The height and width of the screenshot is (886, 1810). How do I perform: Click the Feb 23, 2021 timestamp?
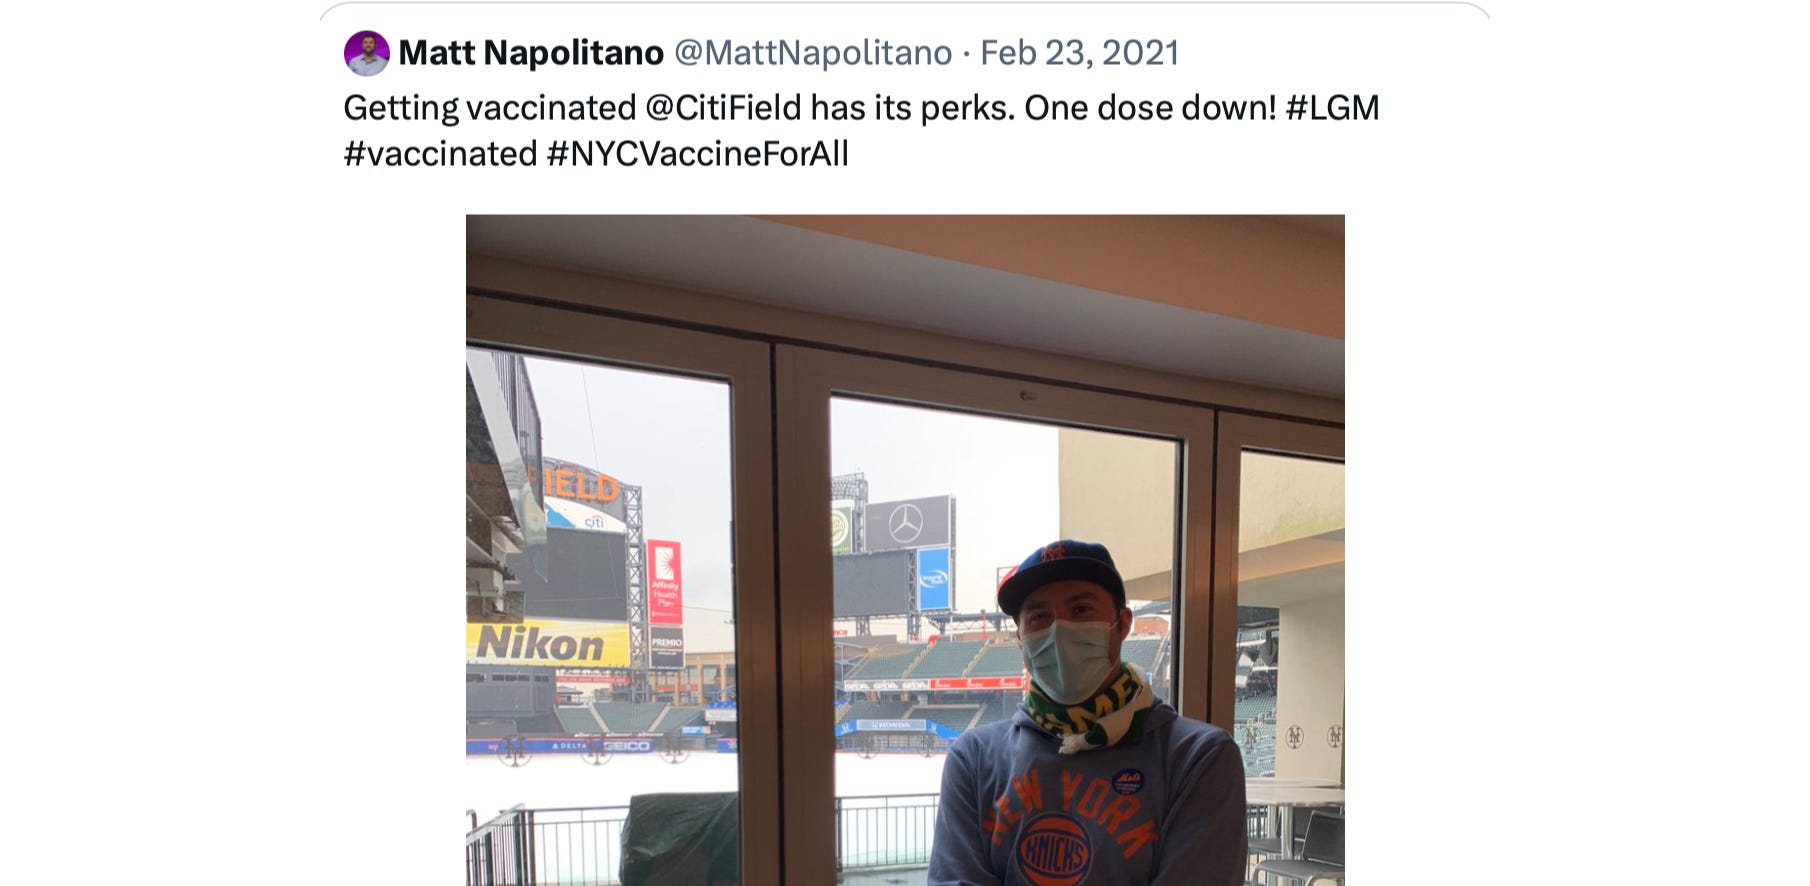point(1080,52)
